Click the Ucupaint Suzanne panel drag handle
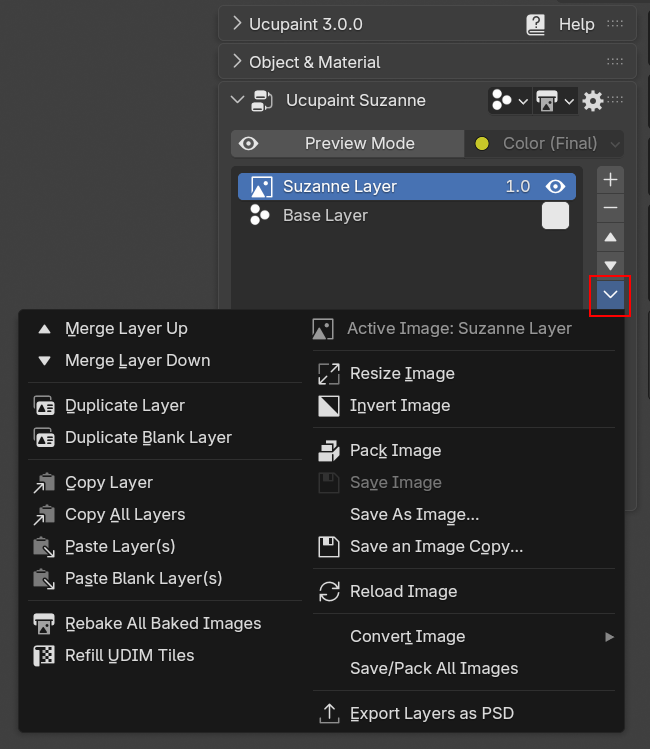 (615, 99)
